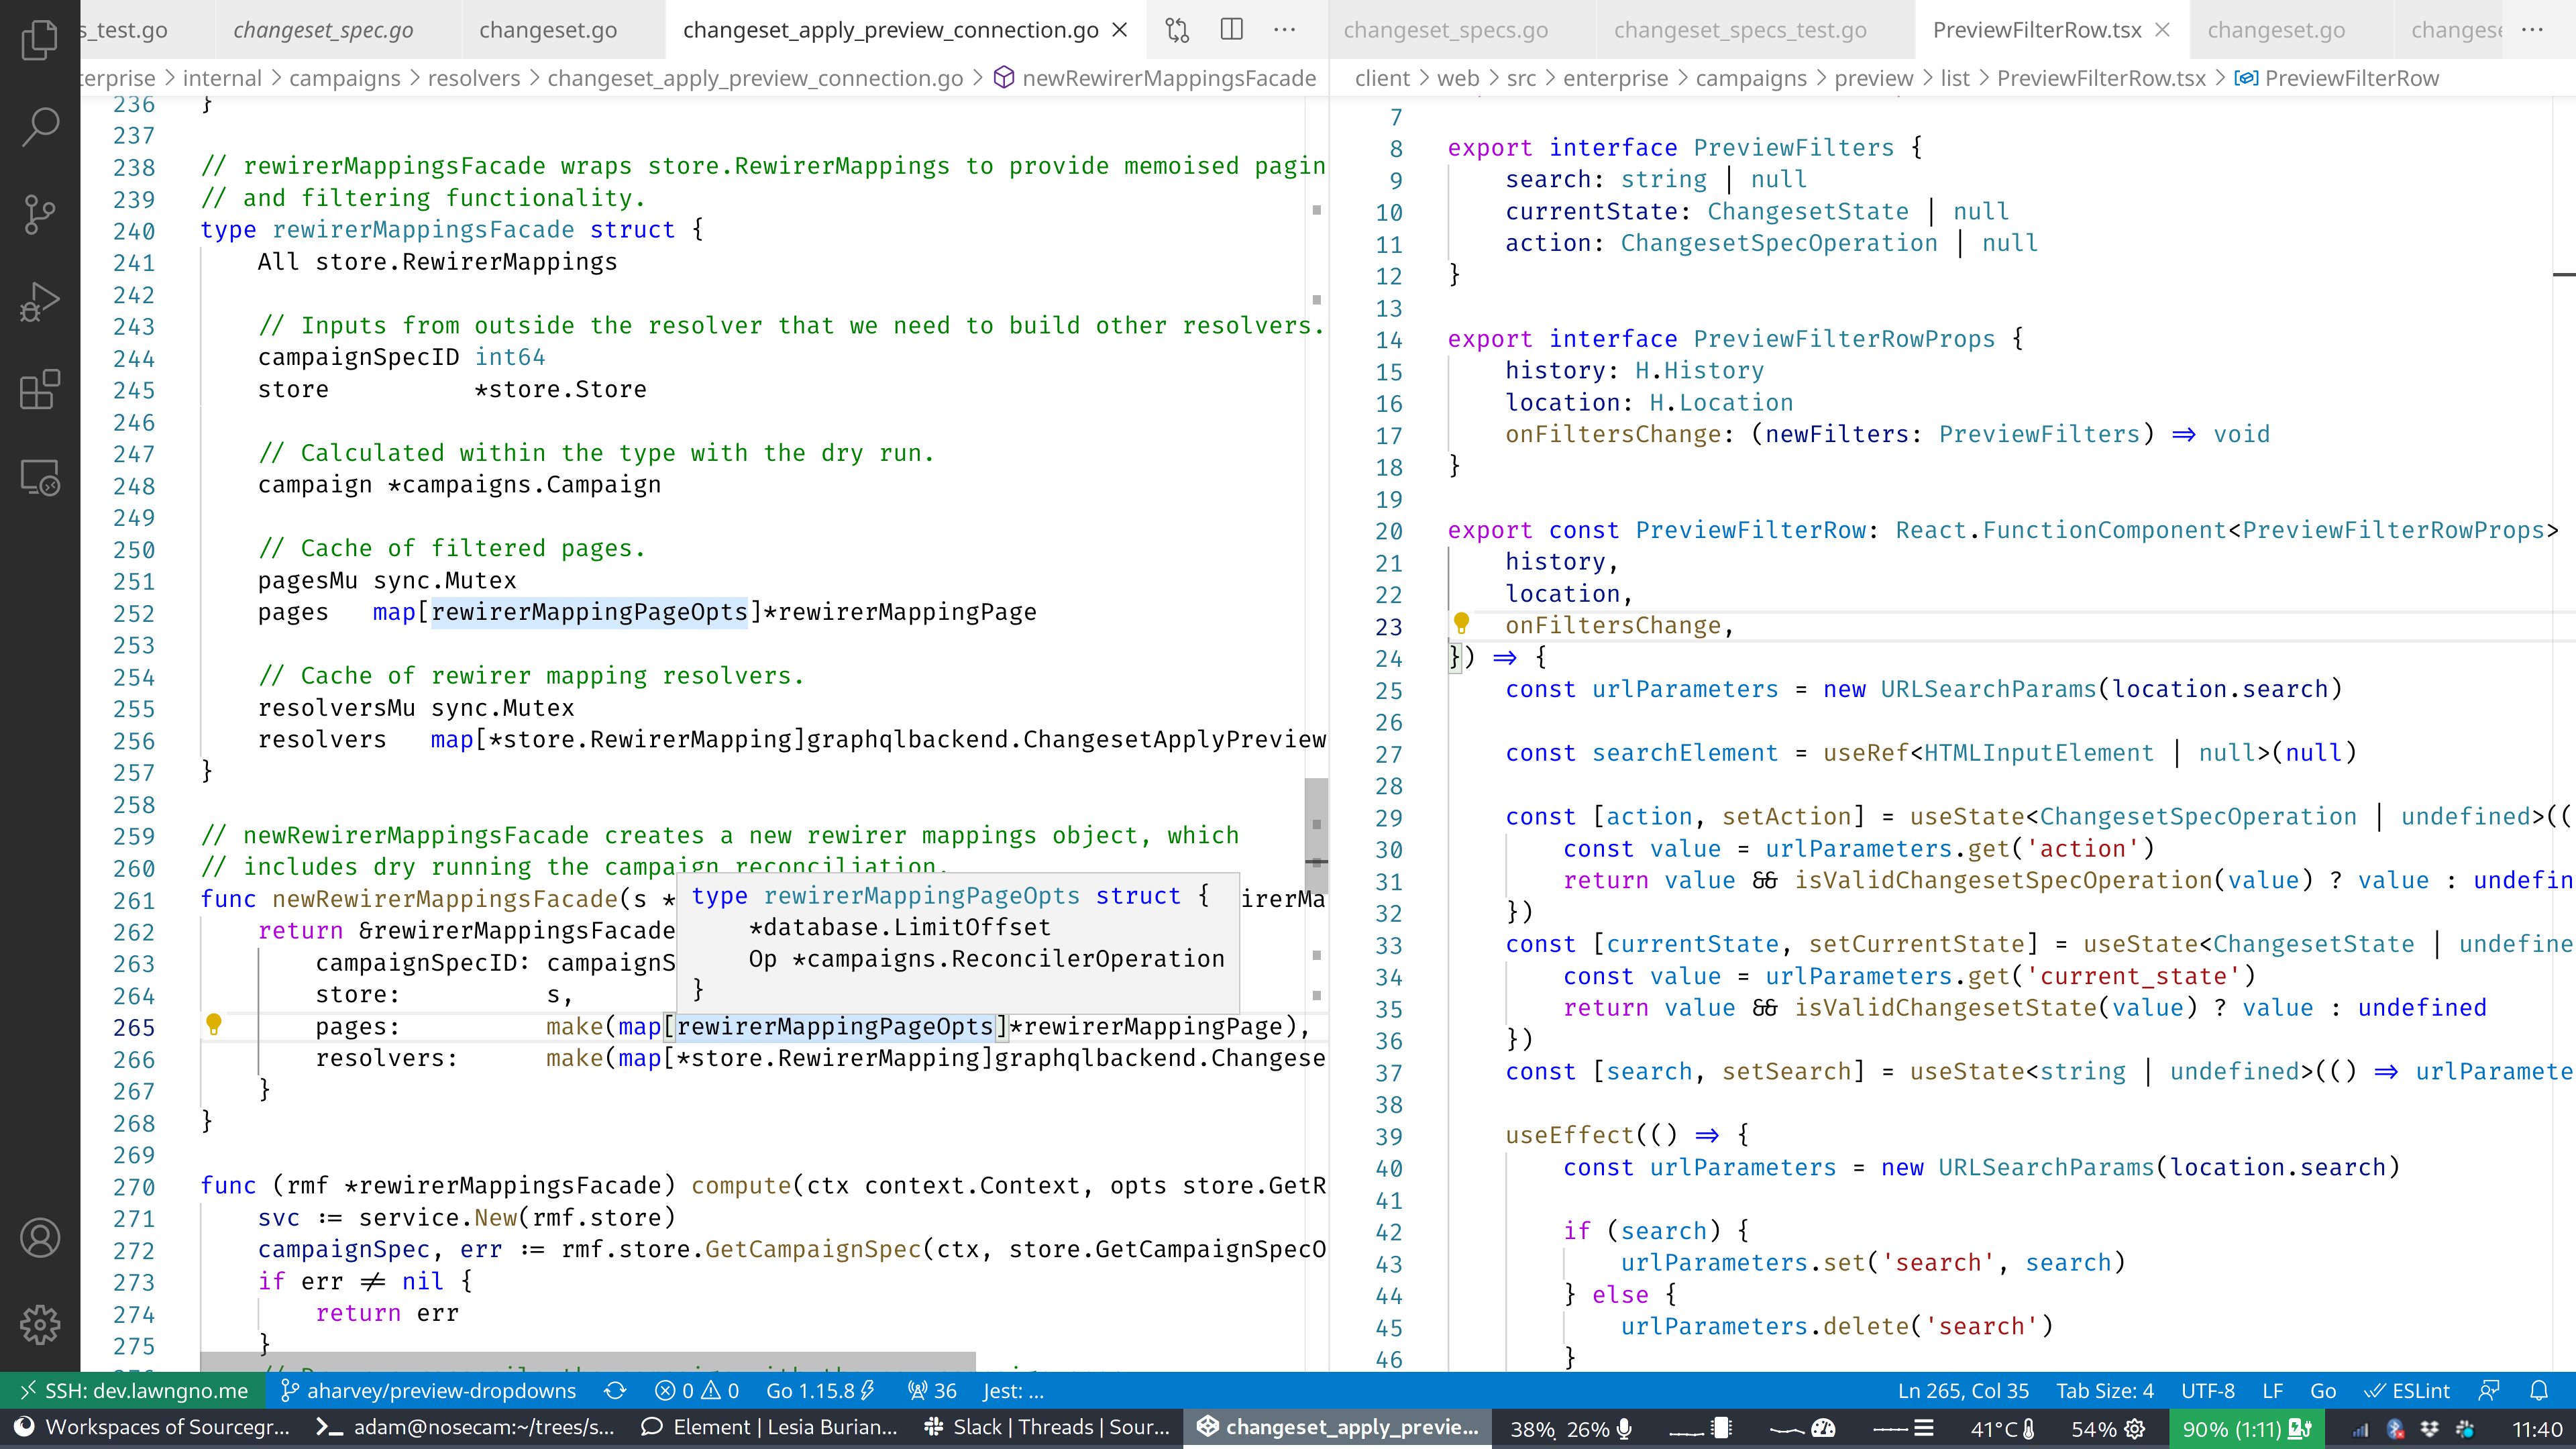
Task: Open the Remote Explorer view
Action: point(40,477)
